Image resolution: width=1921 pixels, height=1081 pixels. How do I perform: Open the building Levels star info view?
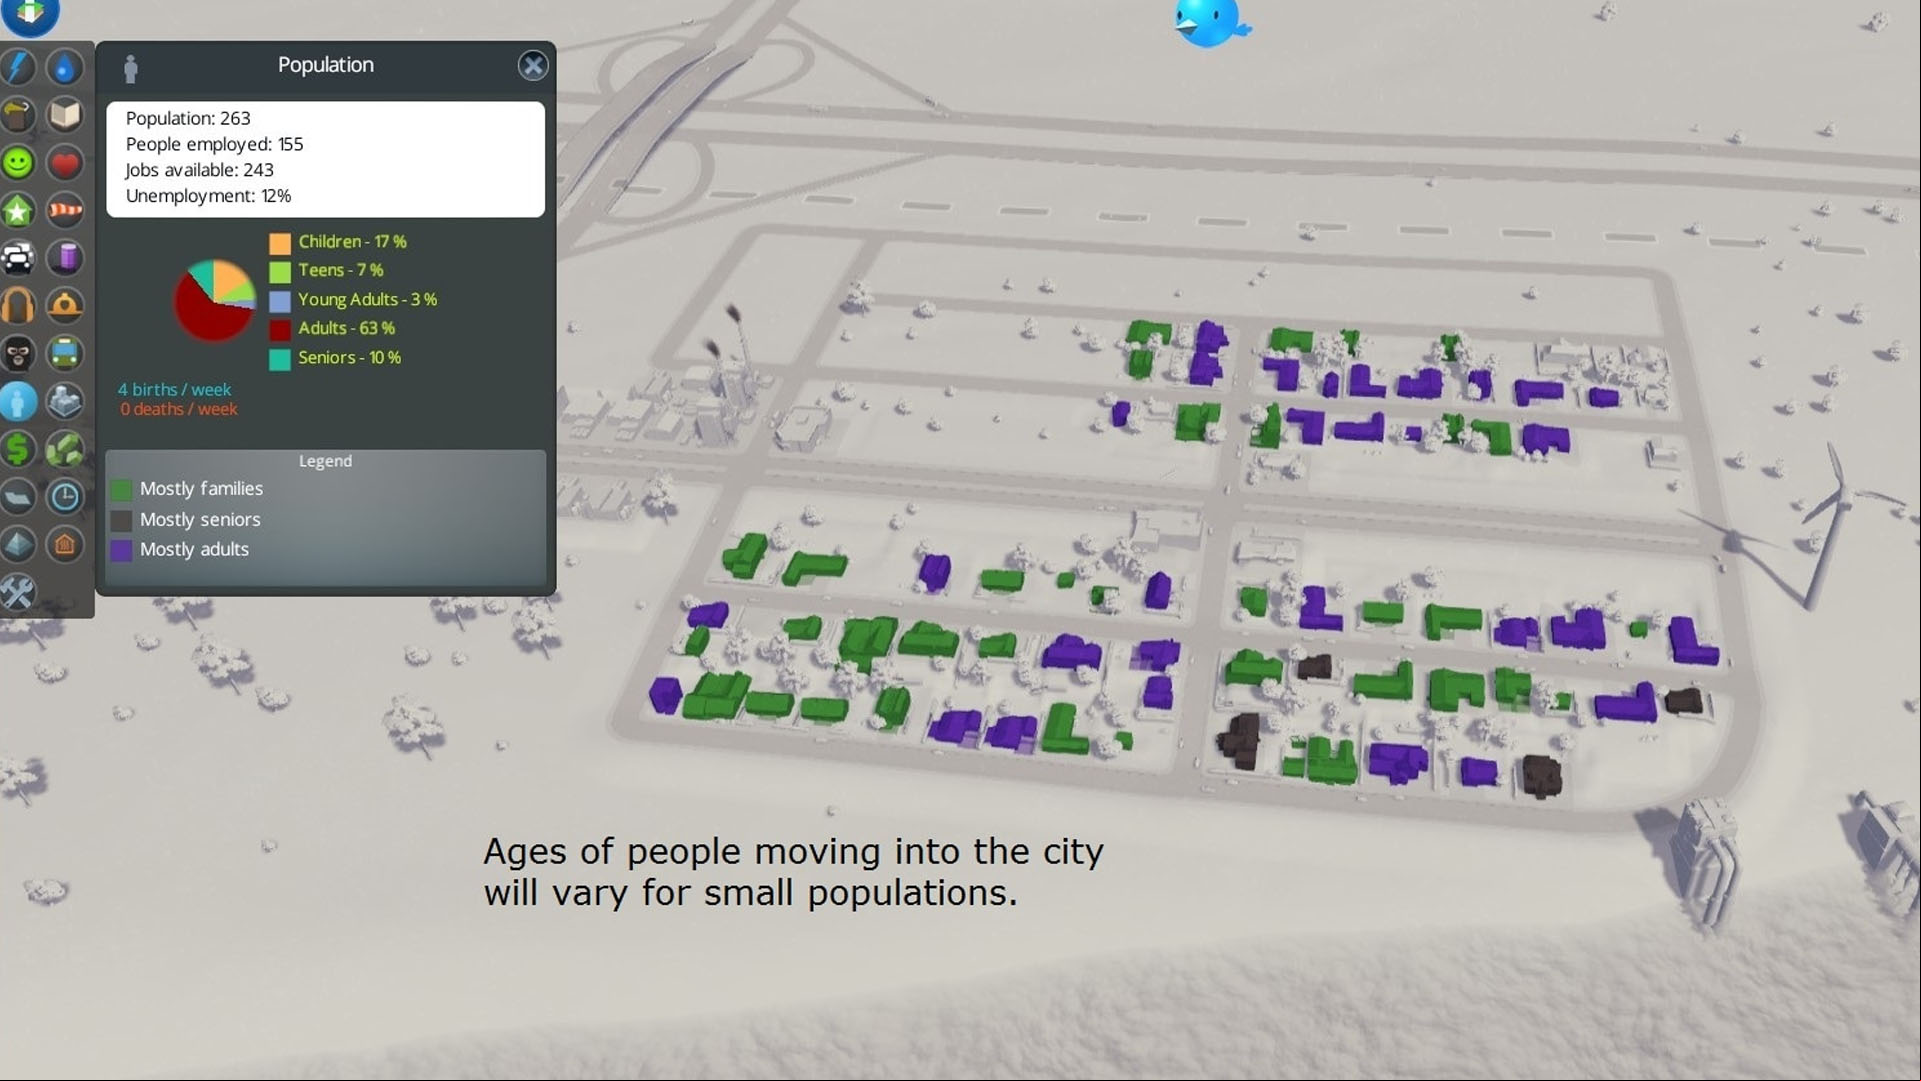coord(18,210)
